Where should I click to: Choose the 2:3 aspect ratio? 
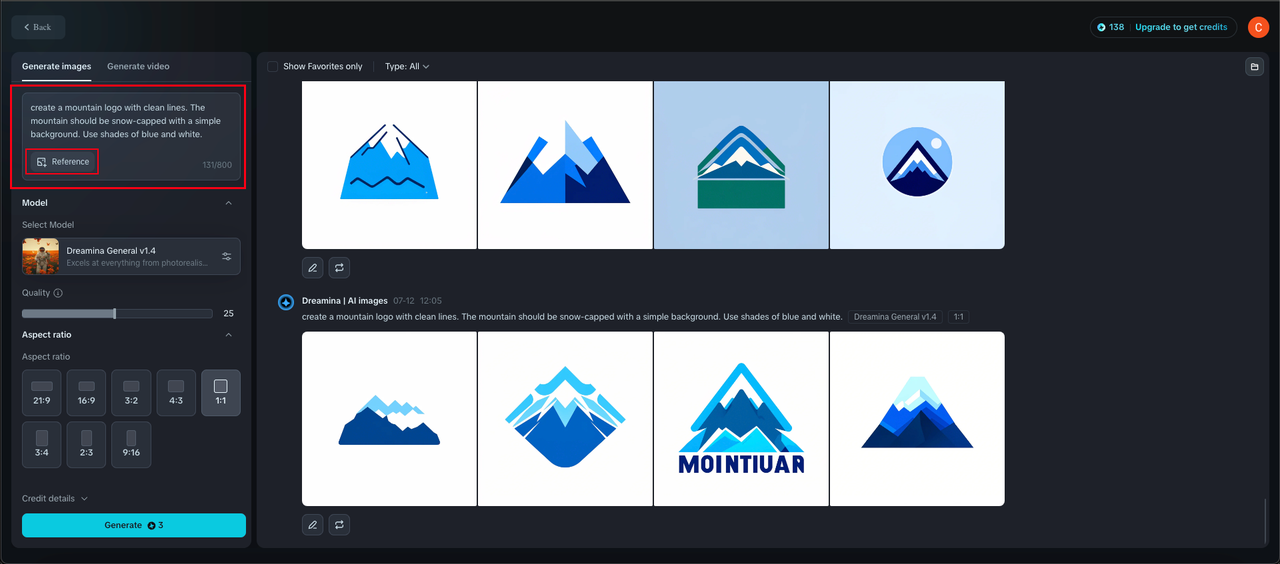pyautogui.click(x=87, y=445)
